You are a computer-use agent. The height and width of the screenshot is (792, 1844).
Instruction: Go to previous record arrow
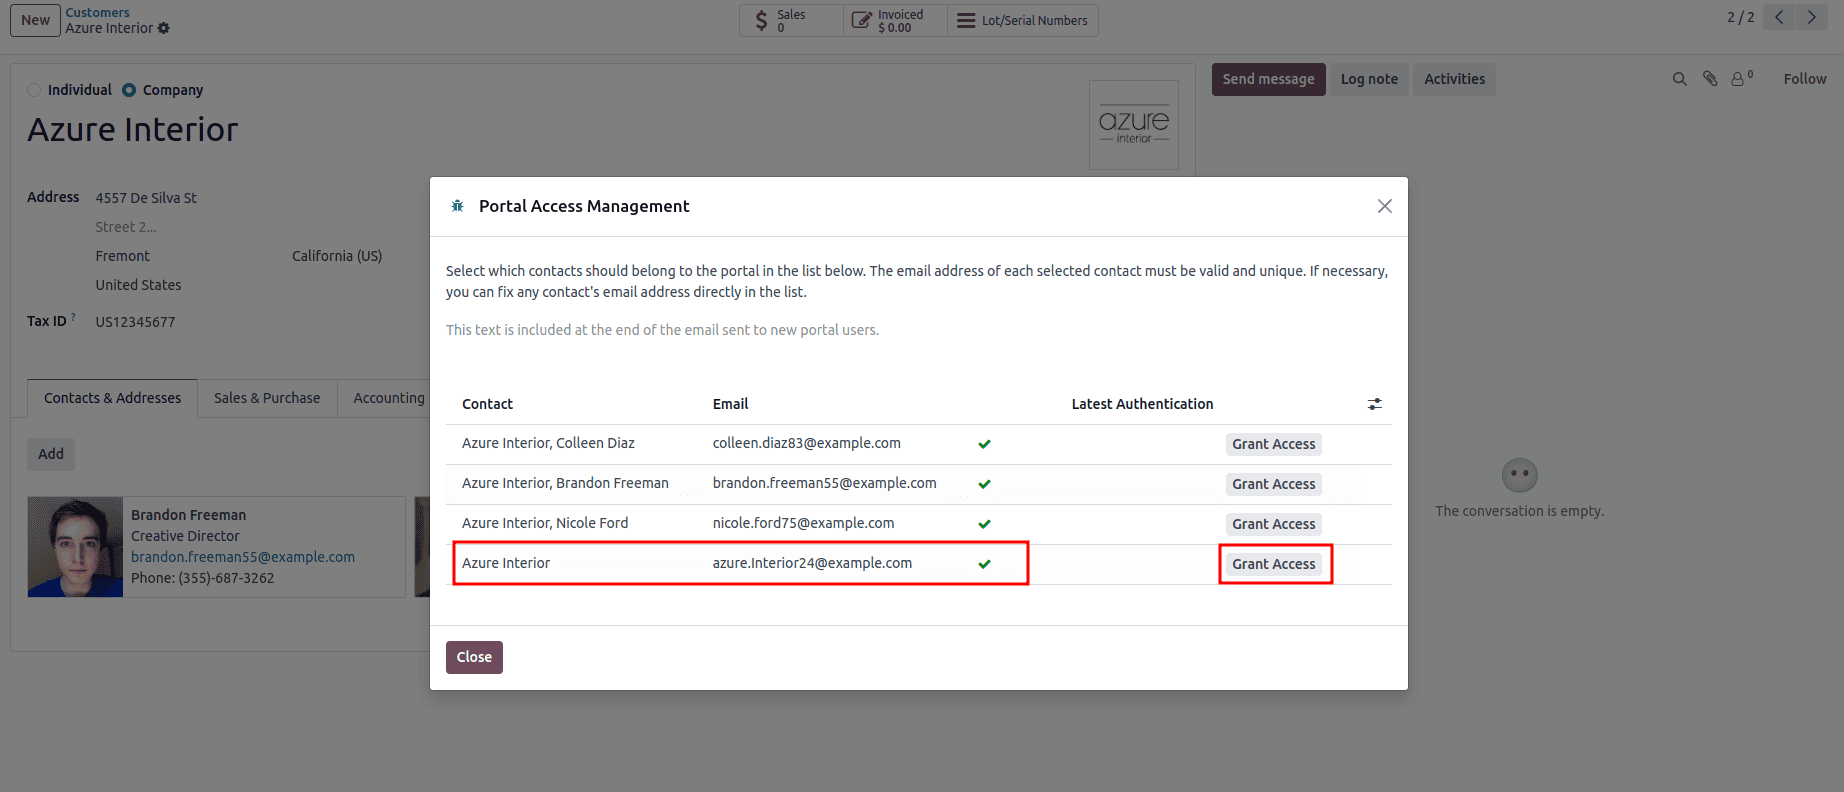tap(1779, 17)
